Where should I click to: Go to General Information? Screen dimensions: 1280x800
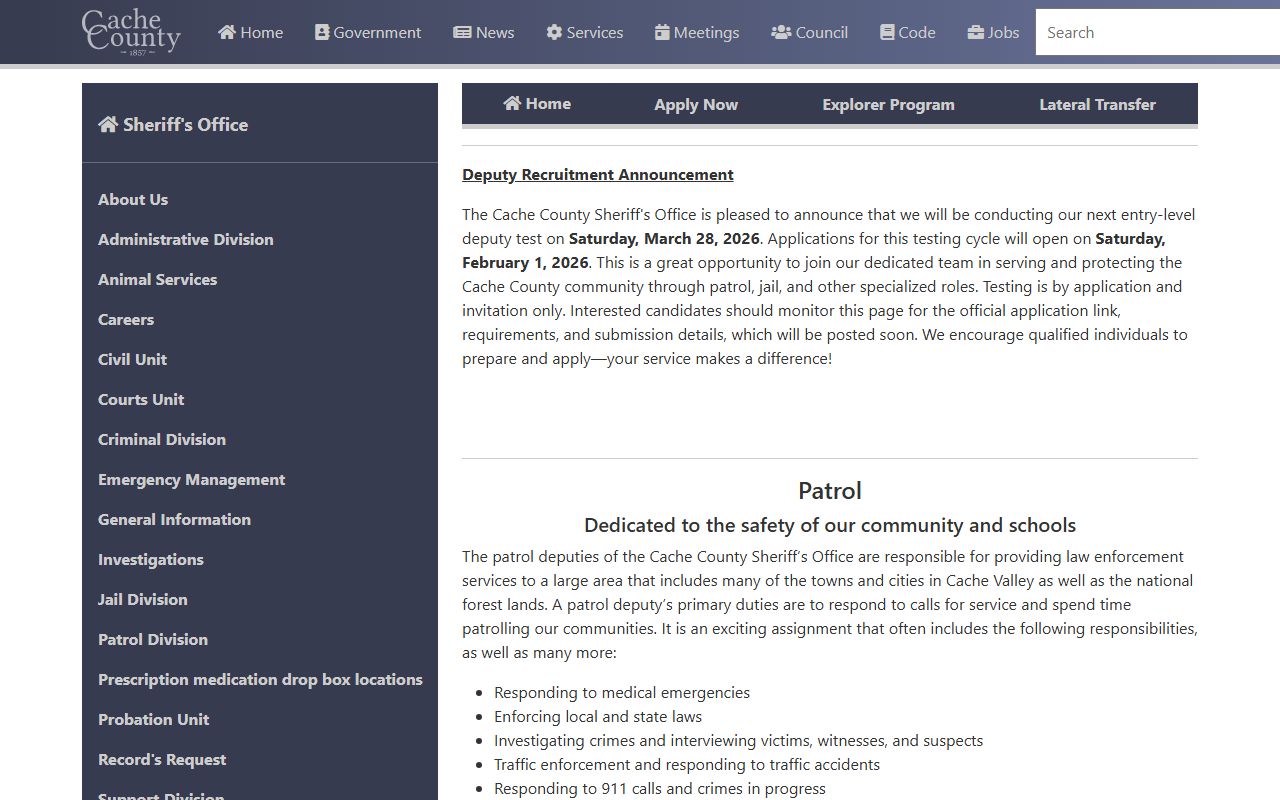pyautogui.click(x=175, y=519)
